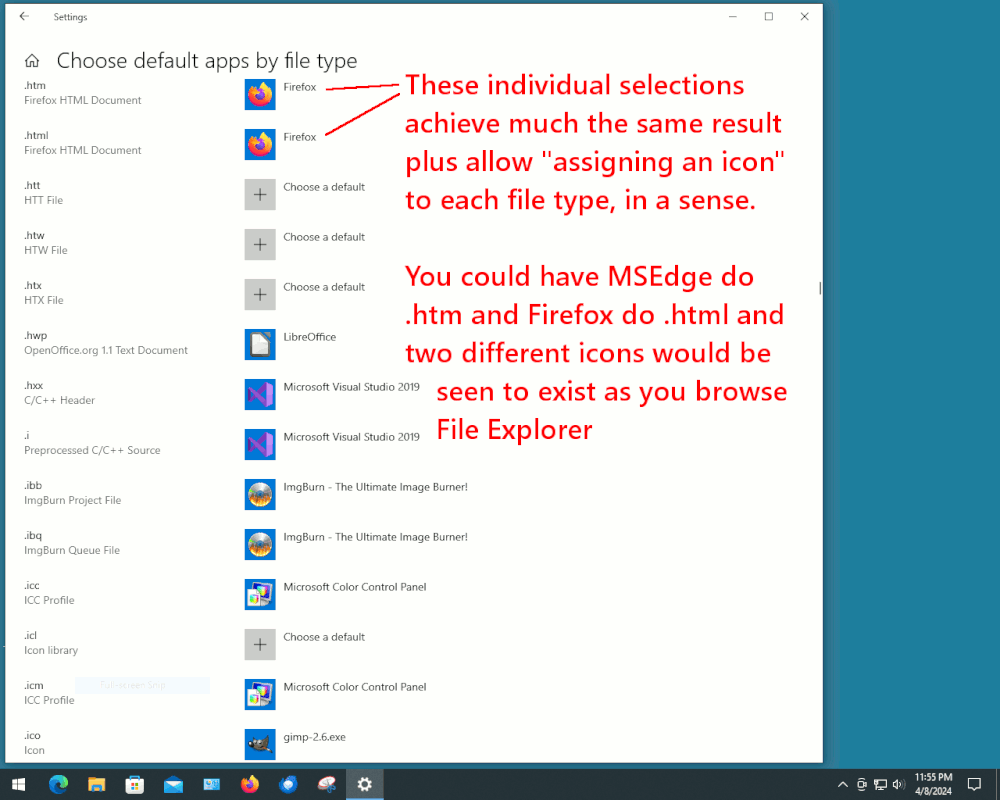Choose a default app for .icl
The width and height of the screenshot is (1000, 800).
pyautogui.click(x=260, y=644)
